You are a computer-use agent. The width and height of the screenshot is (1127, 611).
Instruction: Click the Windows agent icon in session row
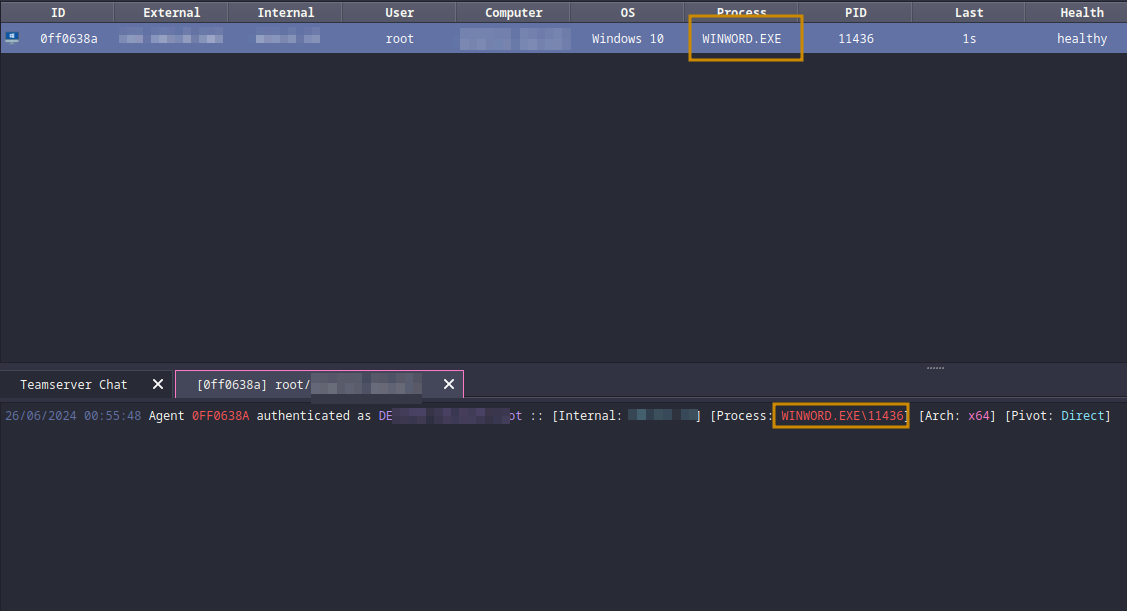pyautogui.click(x=12, y=38)
